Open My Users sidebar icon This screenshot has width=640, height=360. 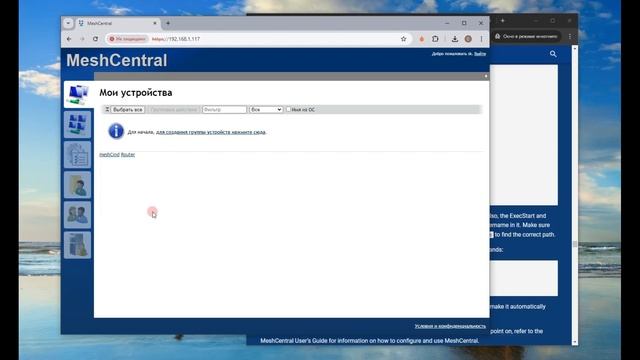pos(78,215)
